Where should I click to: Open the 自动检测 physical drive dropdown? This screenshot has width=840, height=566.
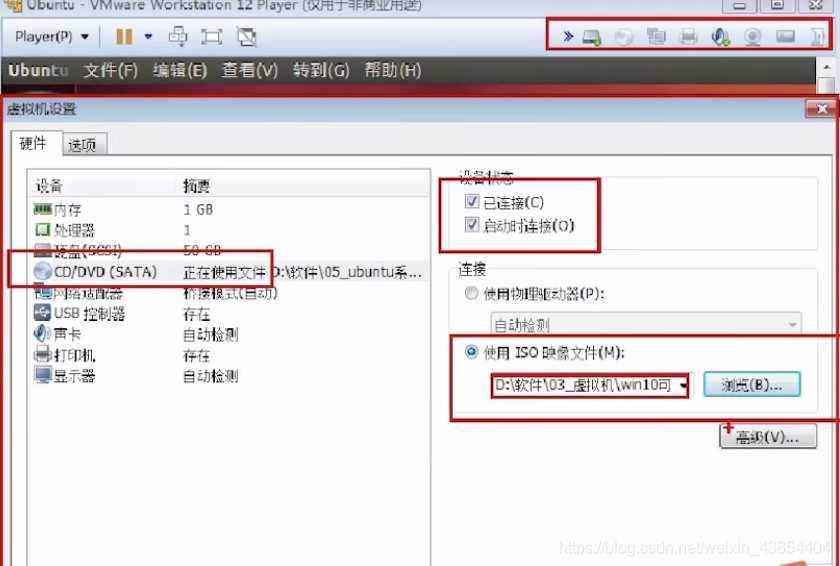tap(646, 324)
